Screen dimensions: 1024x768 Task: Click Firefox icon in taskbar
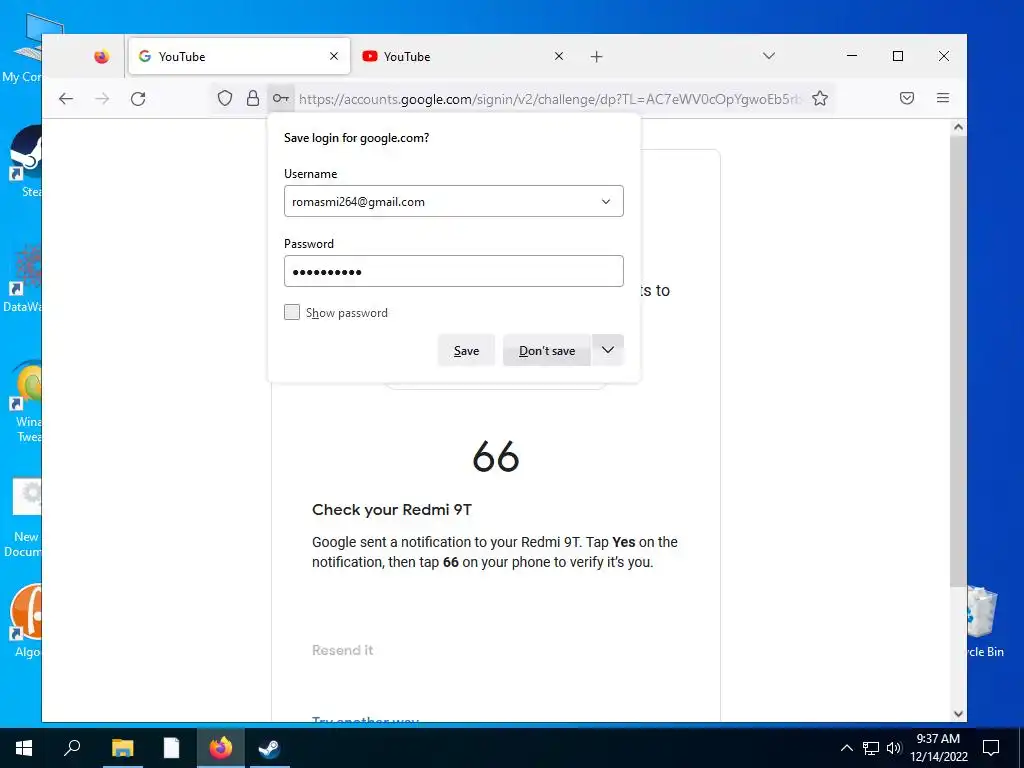point(221,748)
